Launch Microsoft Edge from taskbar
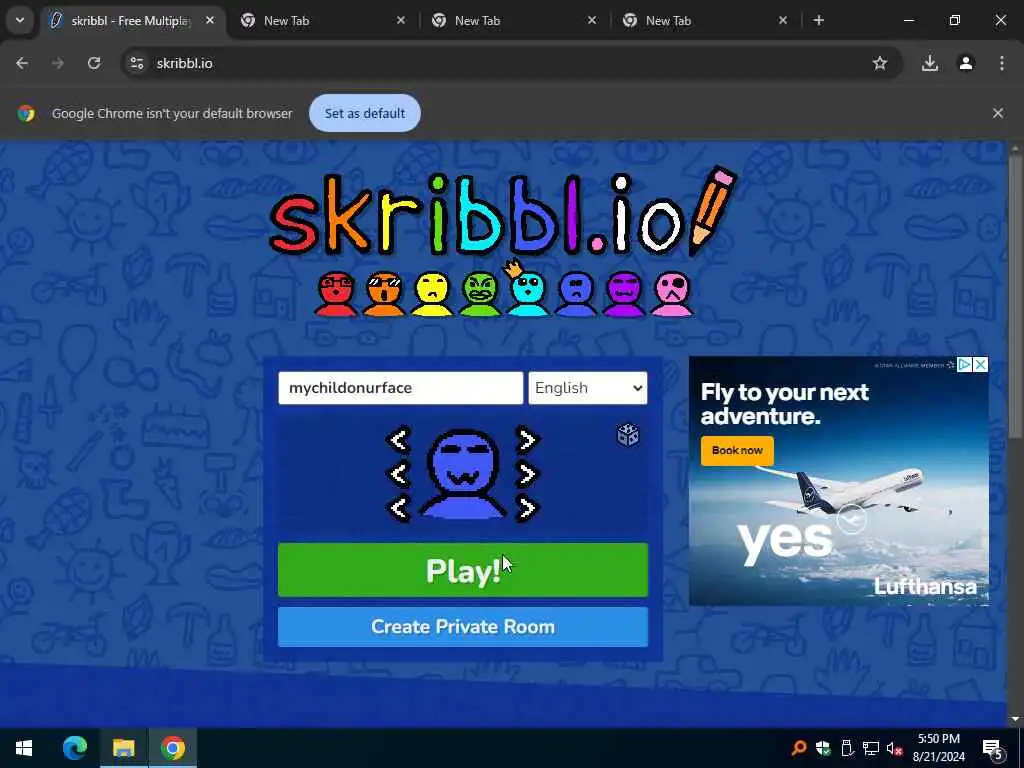The width and height of the screenshot is (1024, 768). [74, 748]
